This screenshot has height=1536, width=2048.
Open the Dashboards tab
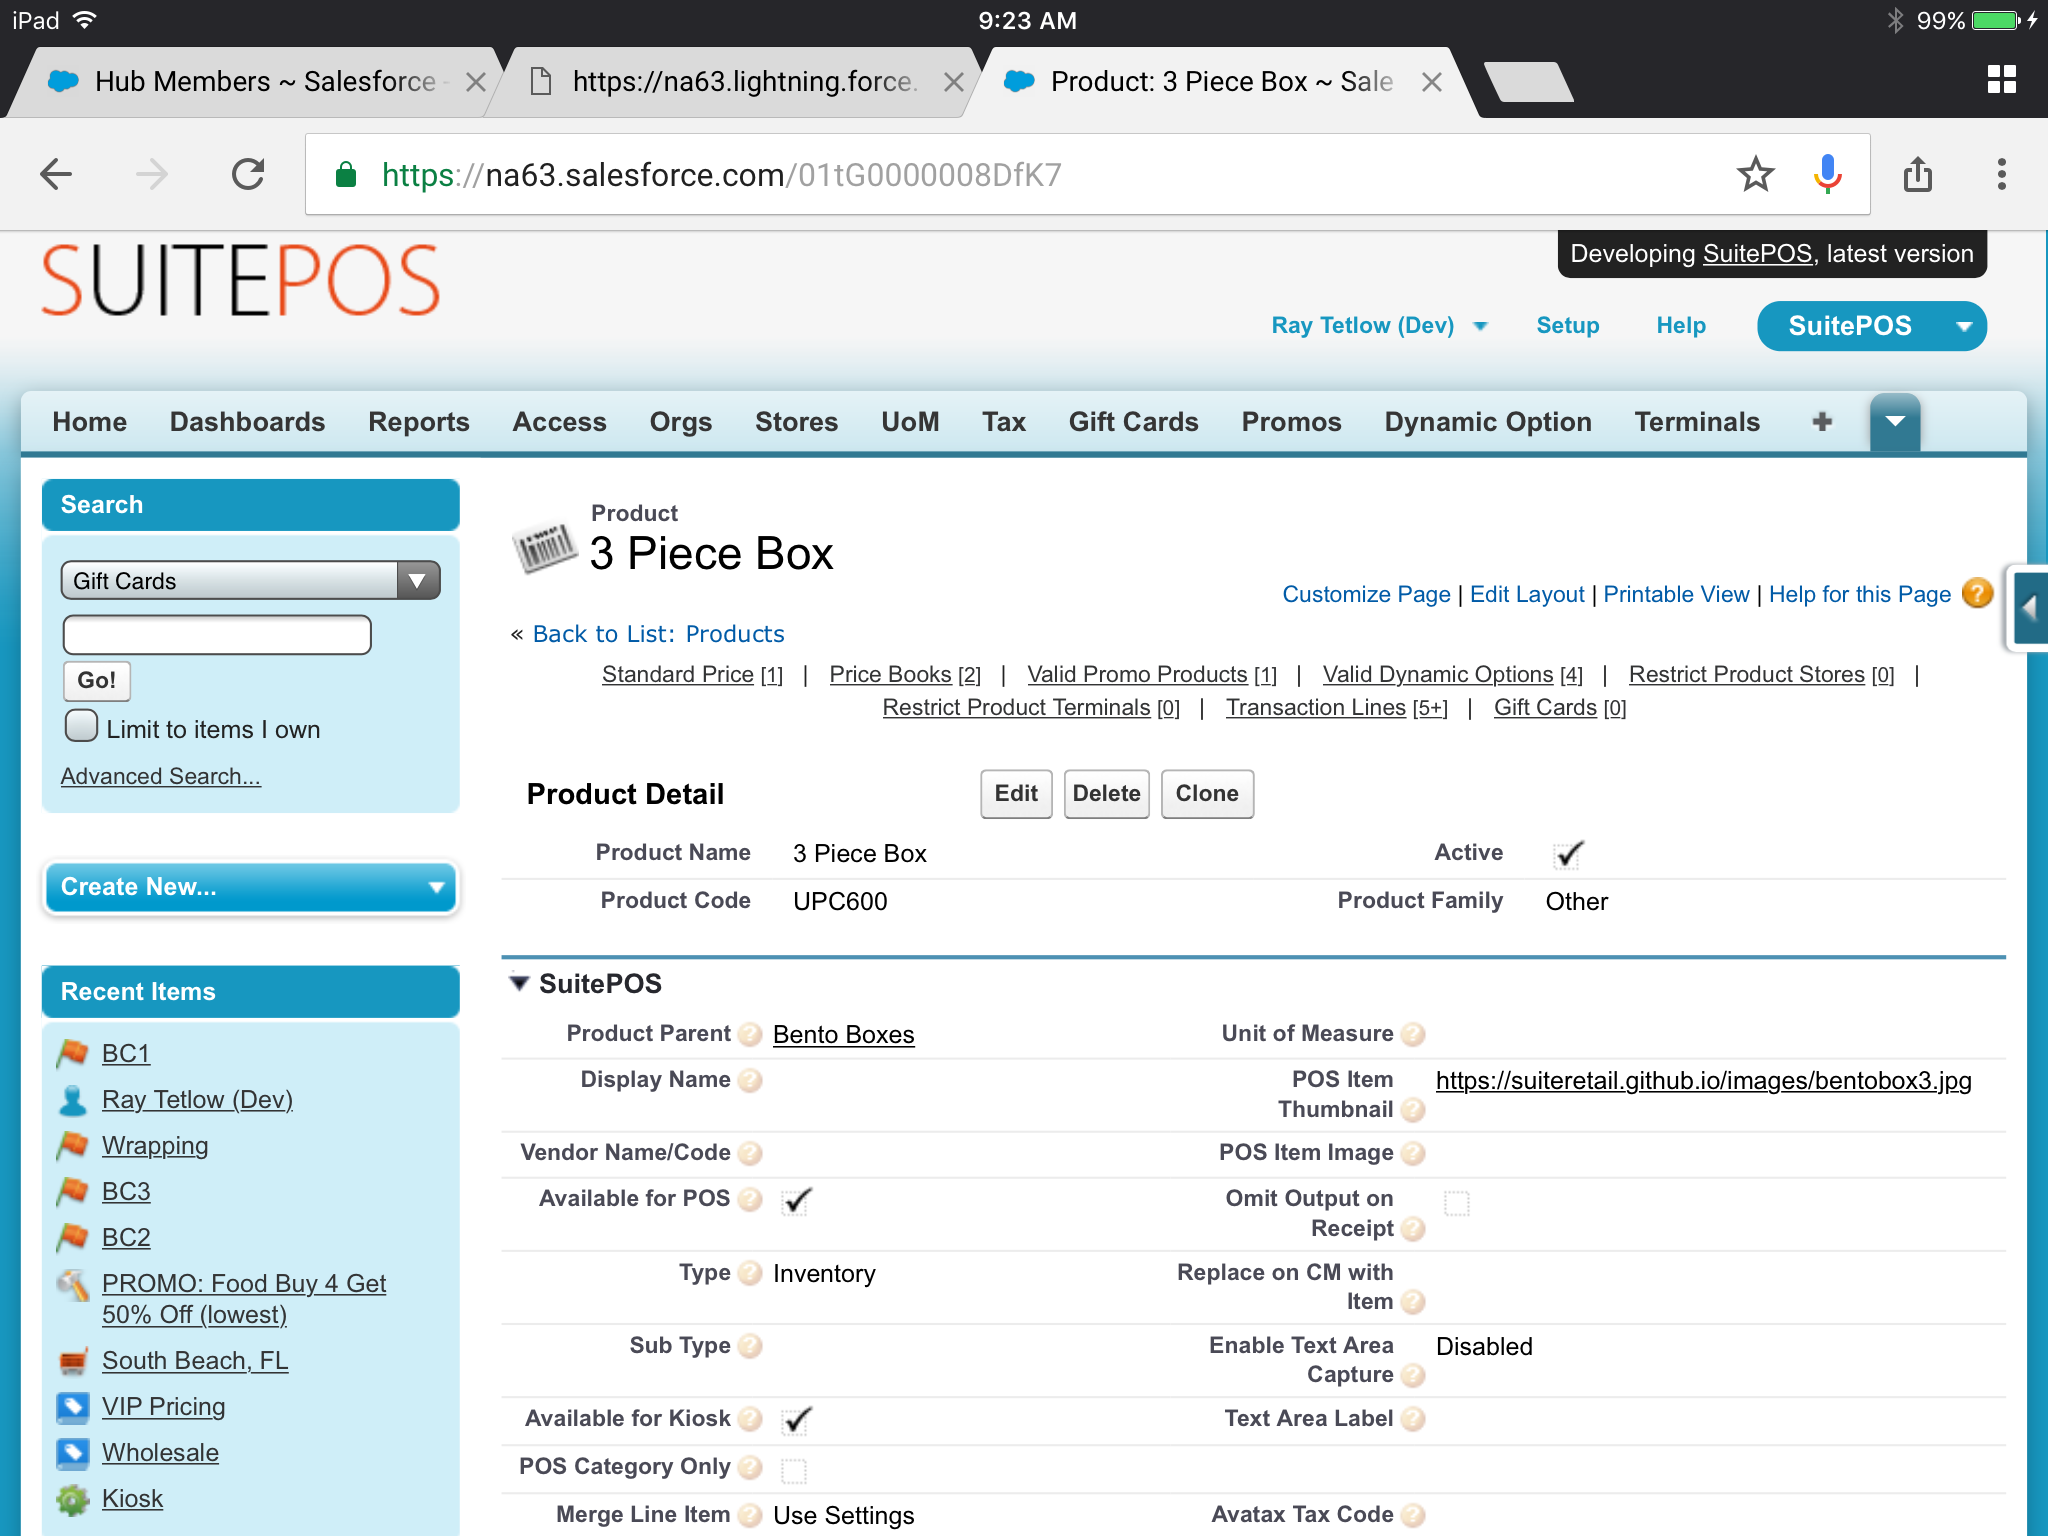point(247,422)
